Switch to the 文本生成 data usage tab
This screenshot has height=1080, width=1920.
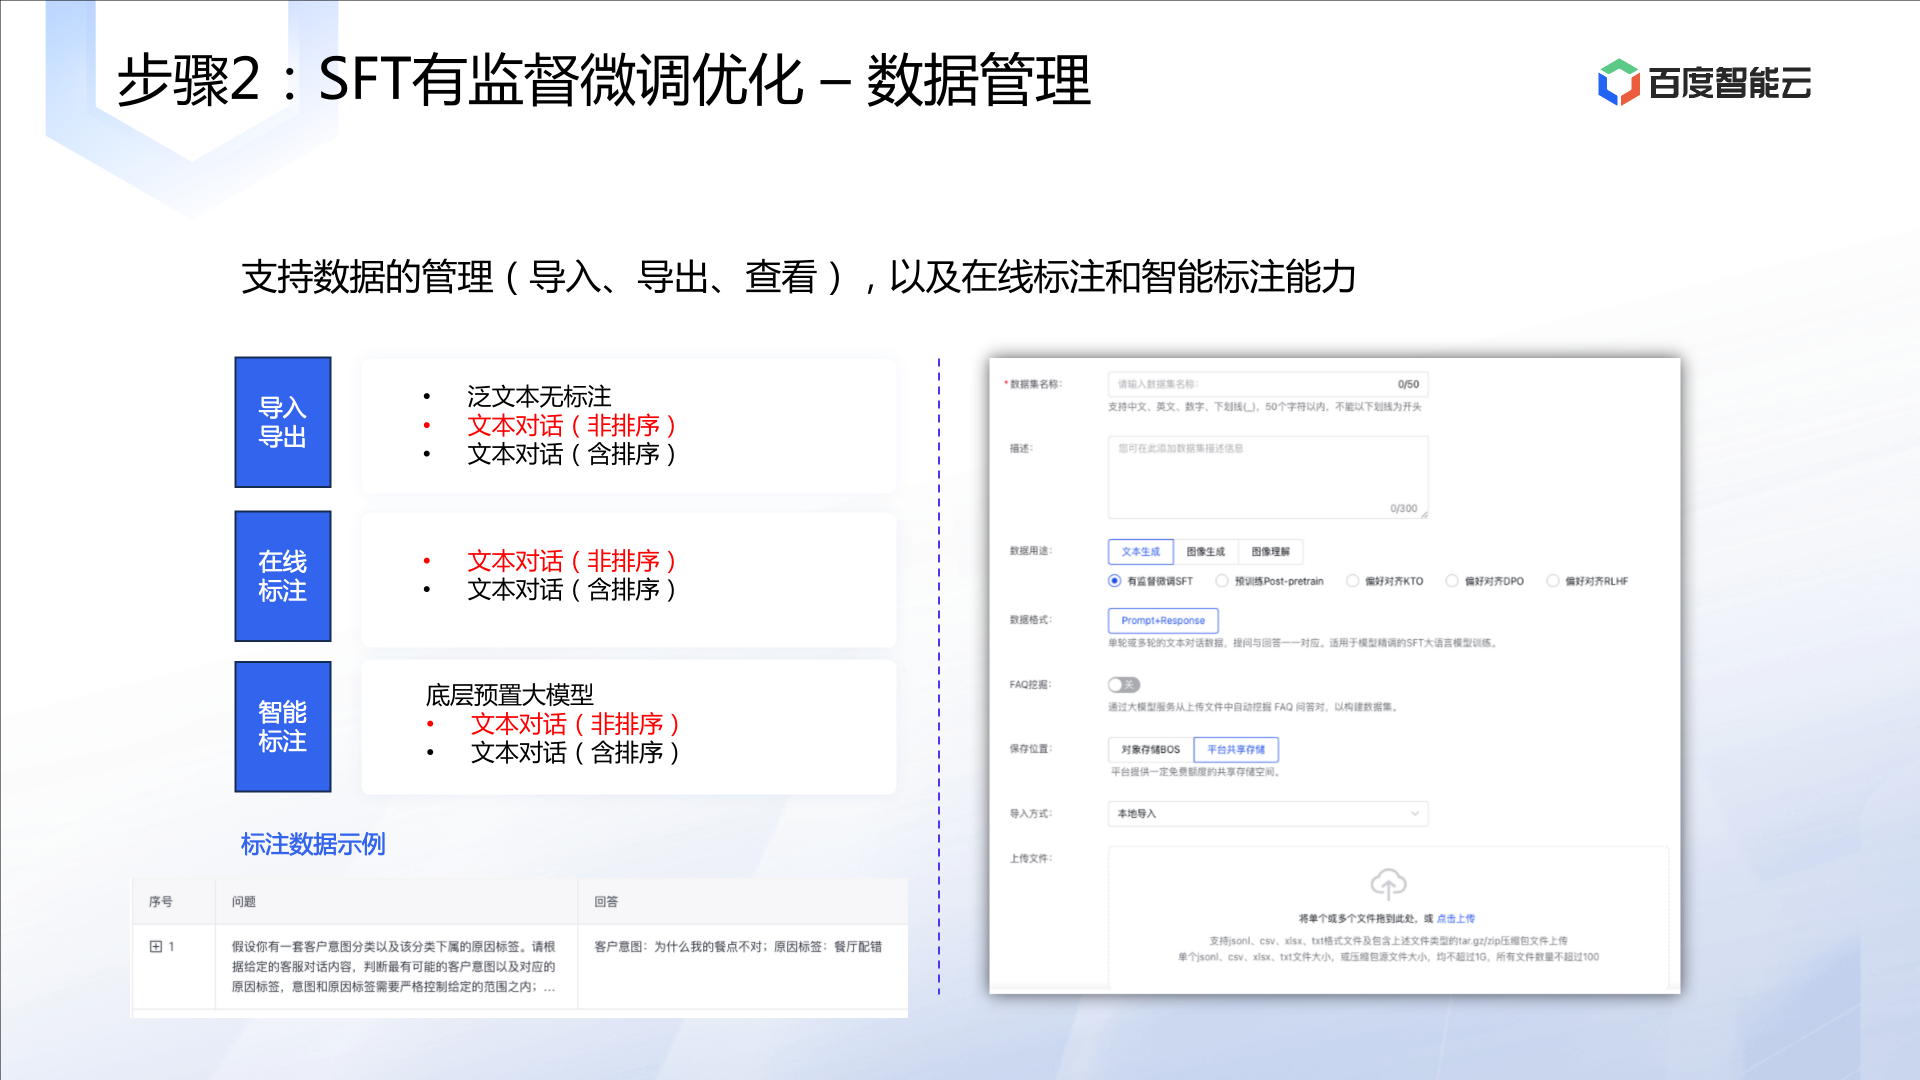[1140, 552]
